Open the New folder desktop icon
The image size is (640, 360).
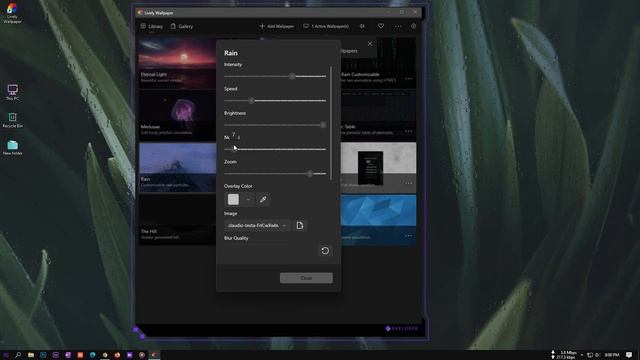[12, 147]
